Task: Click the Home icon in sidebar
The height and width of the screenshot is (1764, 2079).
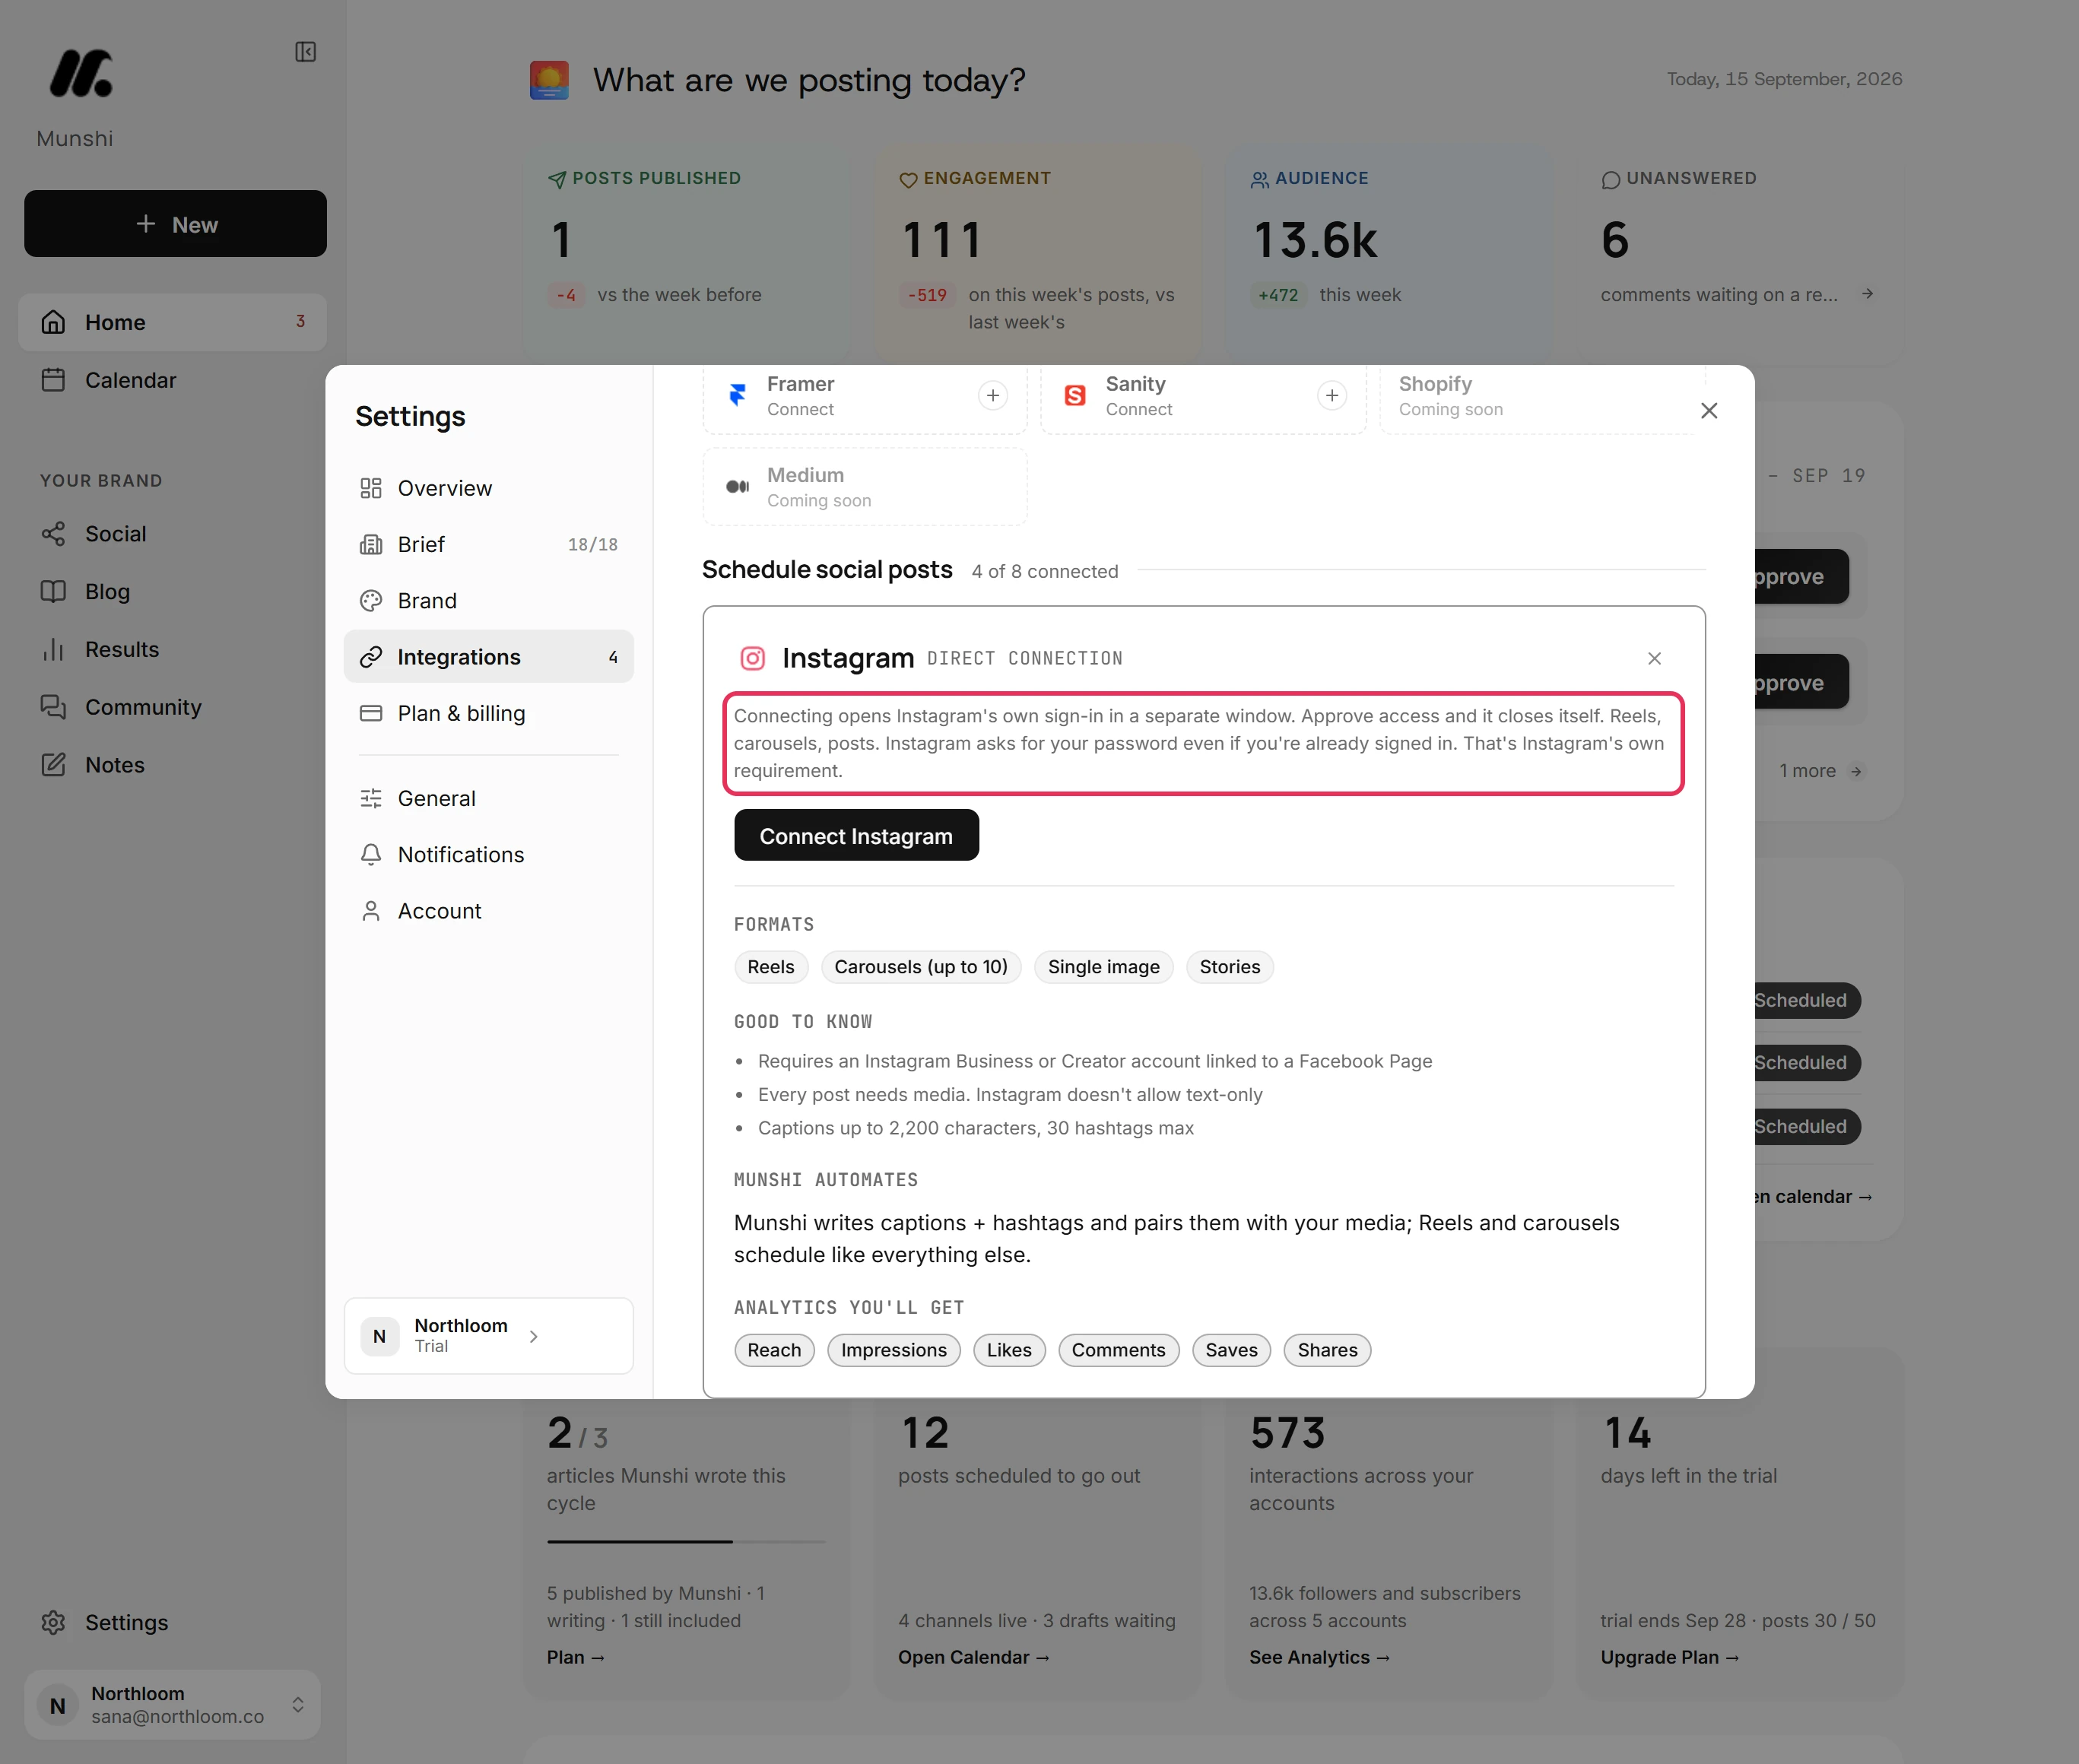Action: 53,322
